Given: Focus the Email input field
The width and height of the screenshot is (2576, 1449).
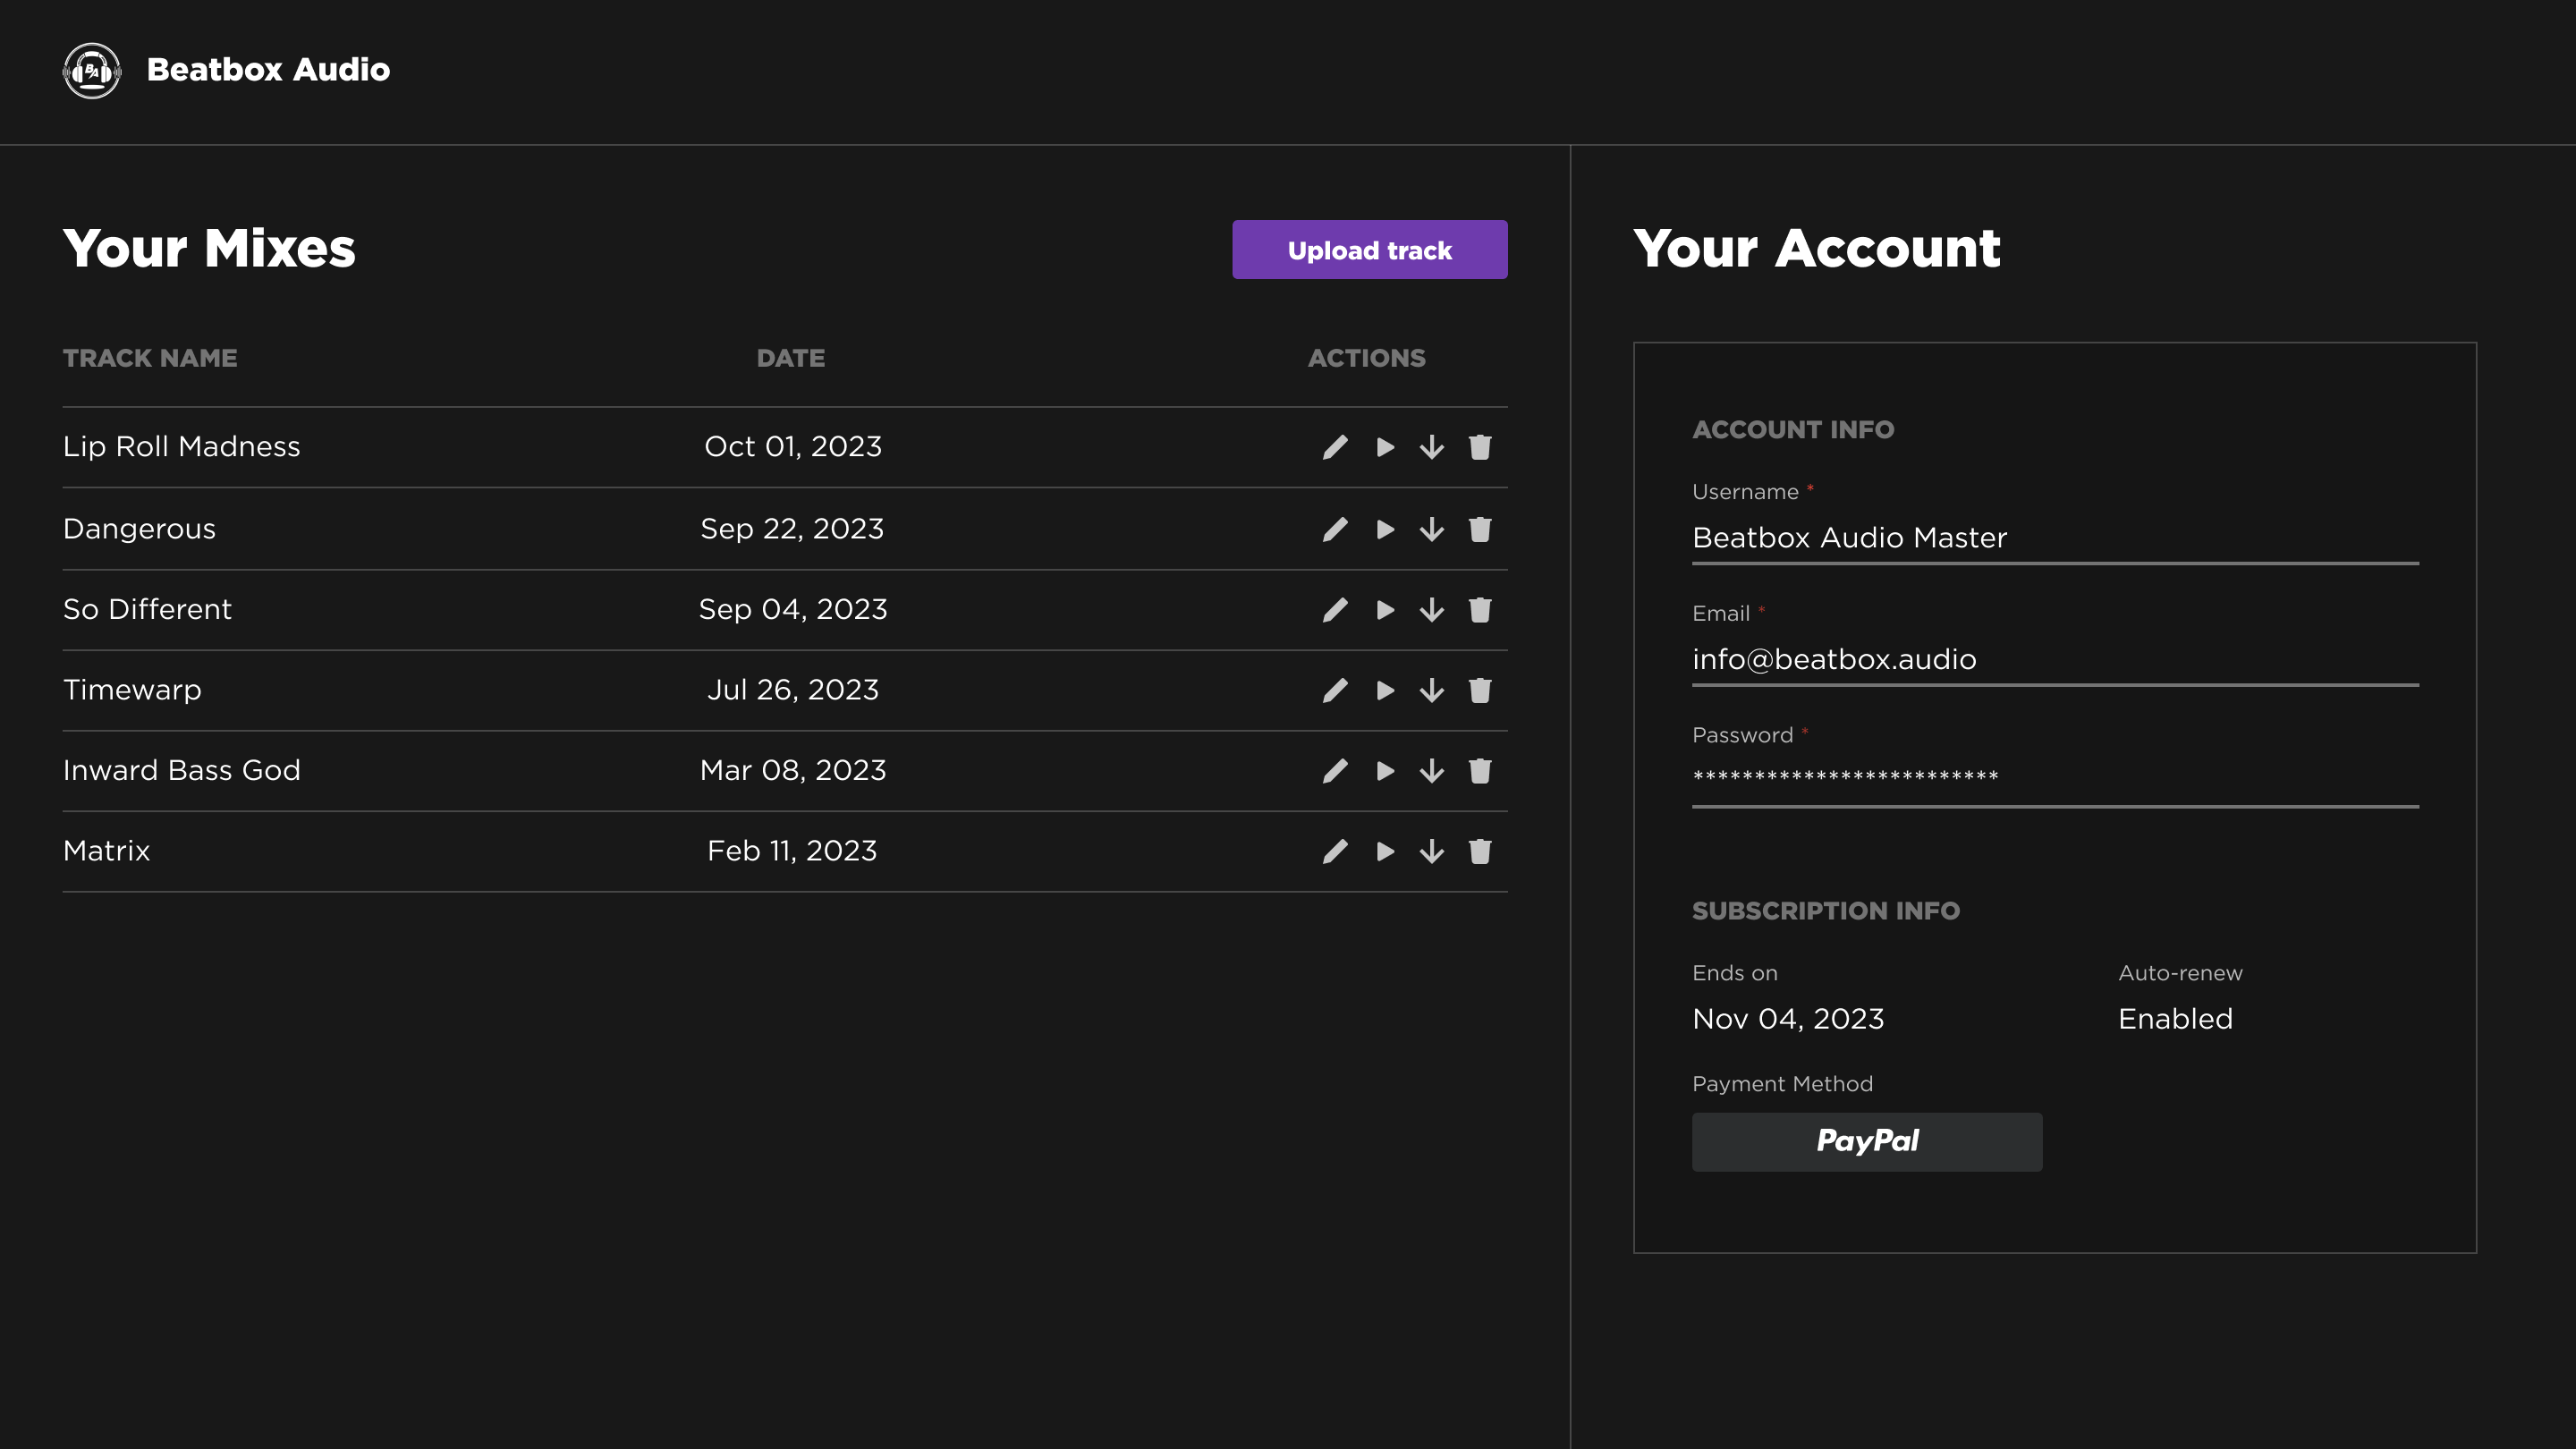Looking at the screenshot, I should [2055, 660].
